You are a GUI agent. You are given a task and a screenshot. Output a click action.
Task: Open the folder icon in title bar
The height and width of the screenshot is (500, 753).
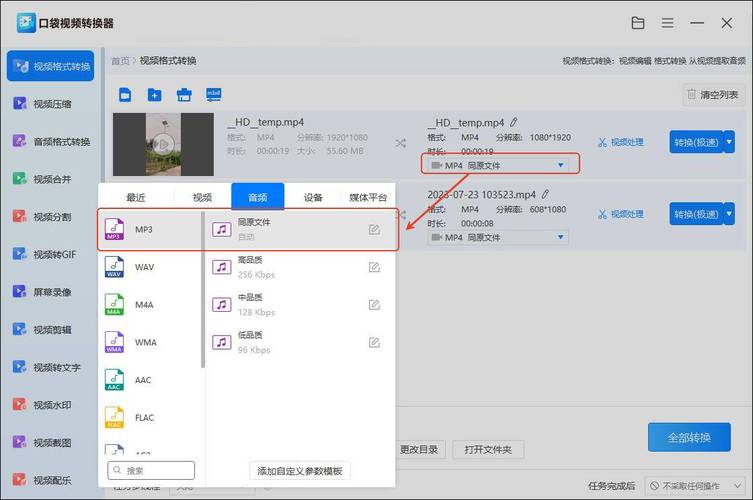click(638, 23)
